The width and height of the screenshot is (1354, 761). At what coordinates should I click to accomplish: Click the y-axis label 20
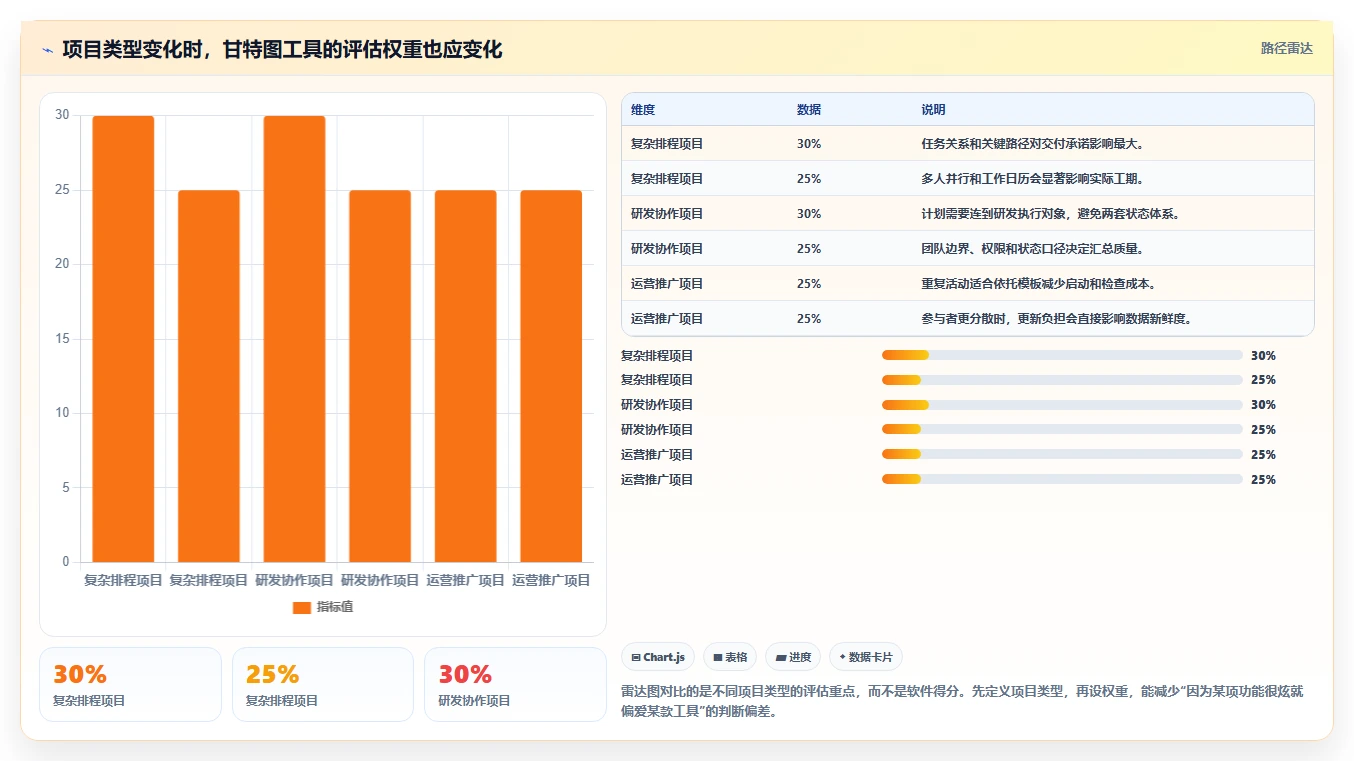tap(62, 264)
